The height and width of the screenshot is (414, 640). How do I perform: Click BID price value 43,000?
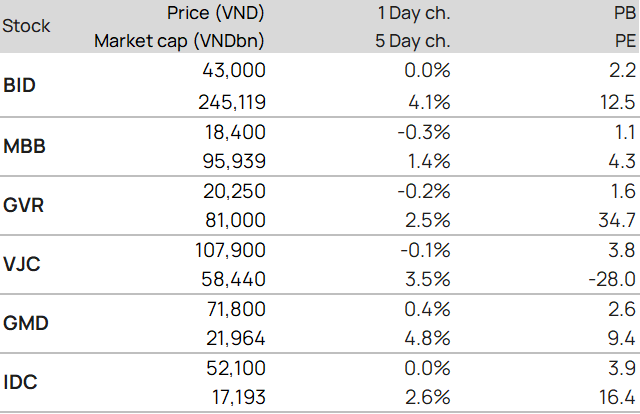pyautogui.click(x=233, y=70)
